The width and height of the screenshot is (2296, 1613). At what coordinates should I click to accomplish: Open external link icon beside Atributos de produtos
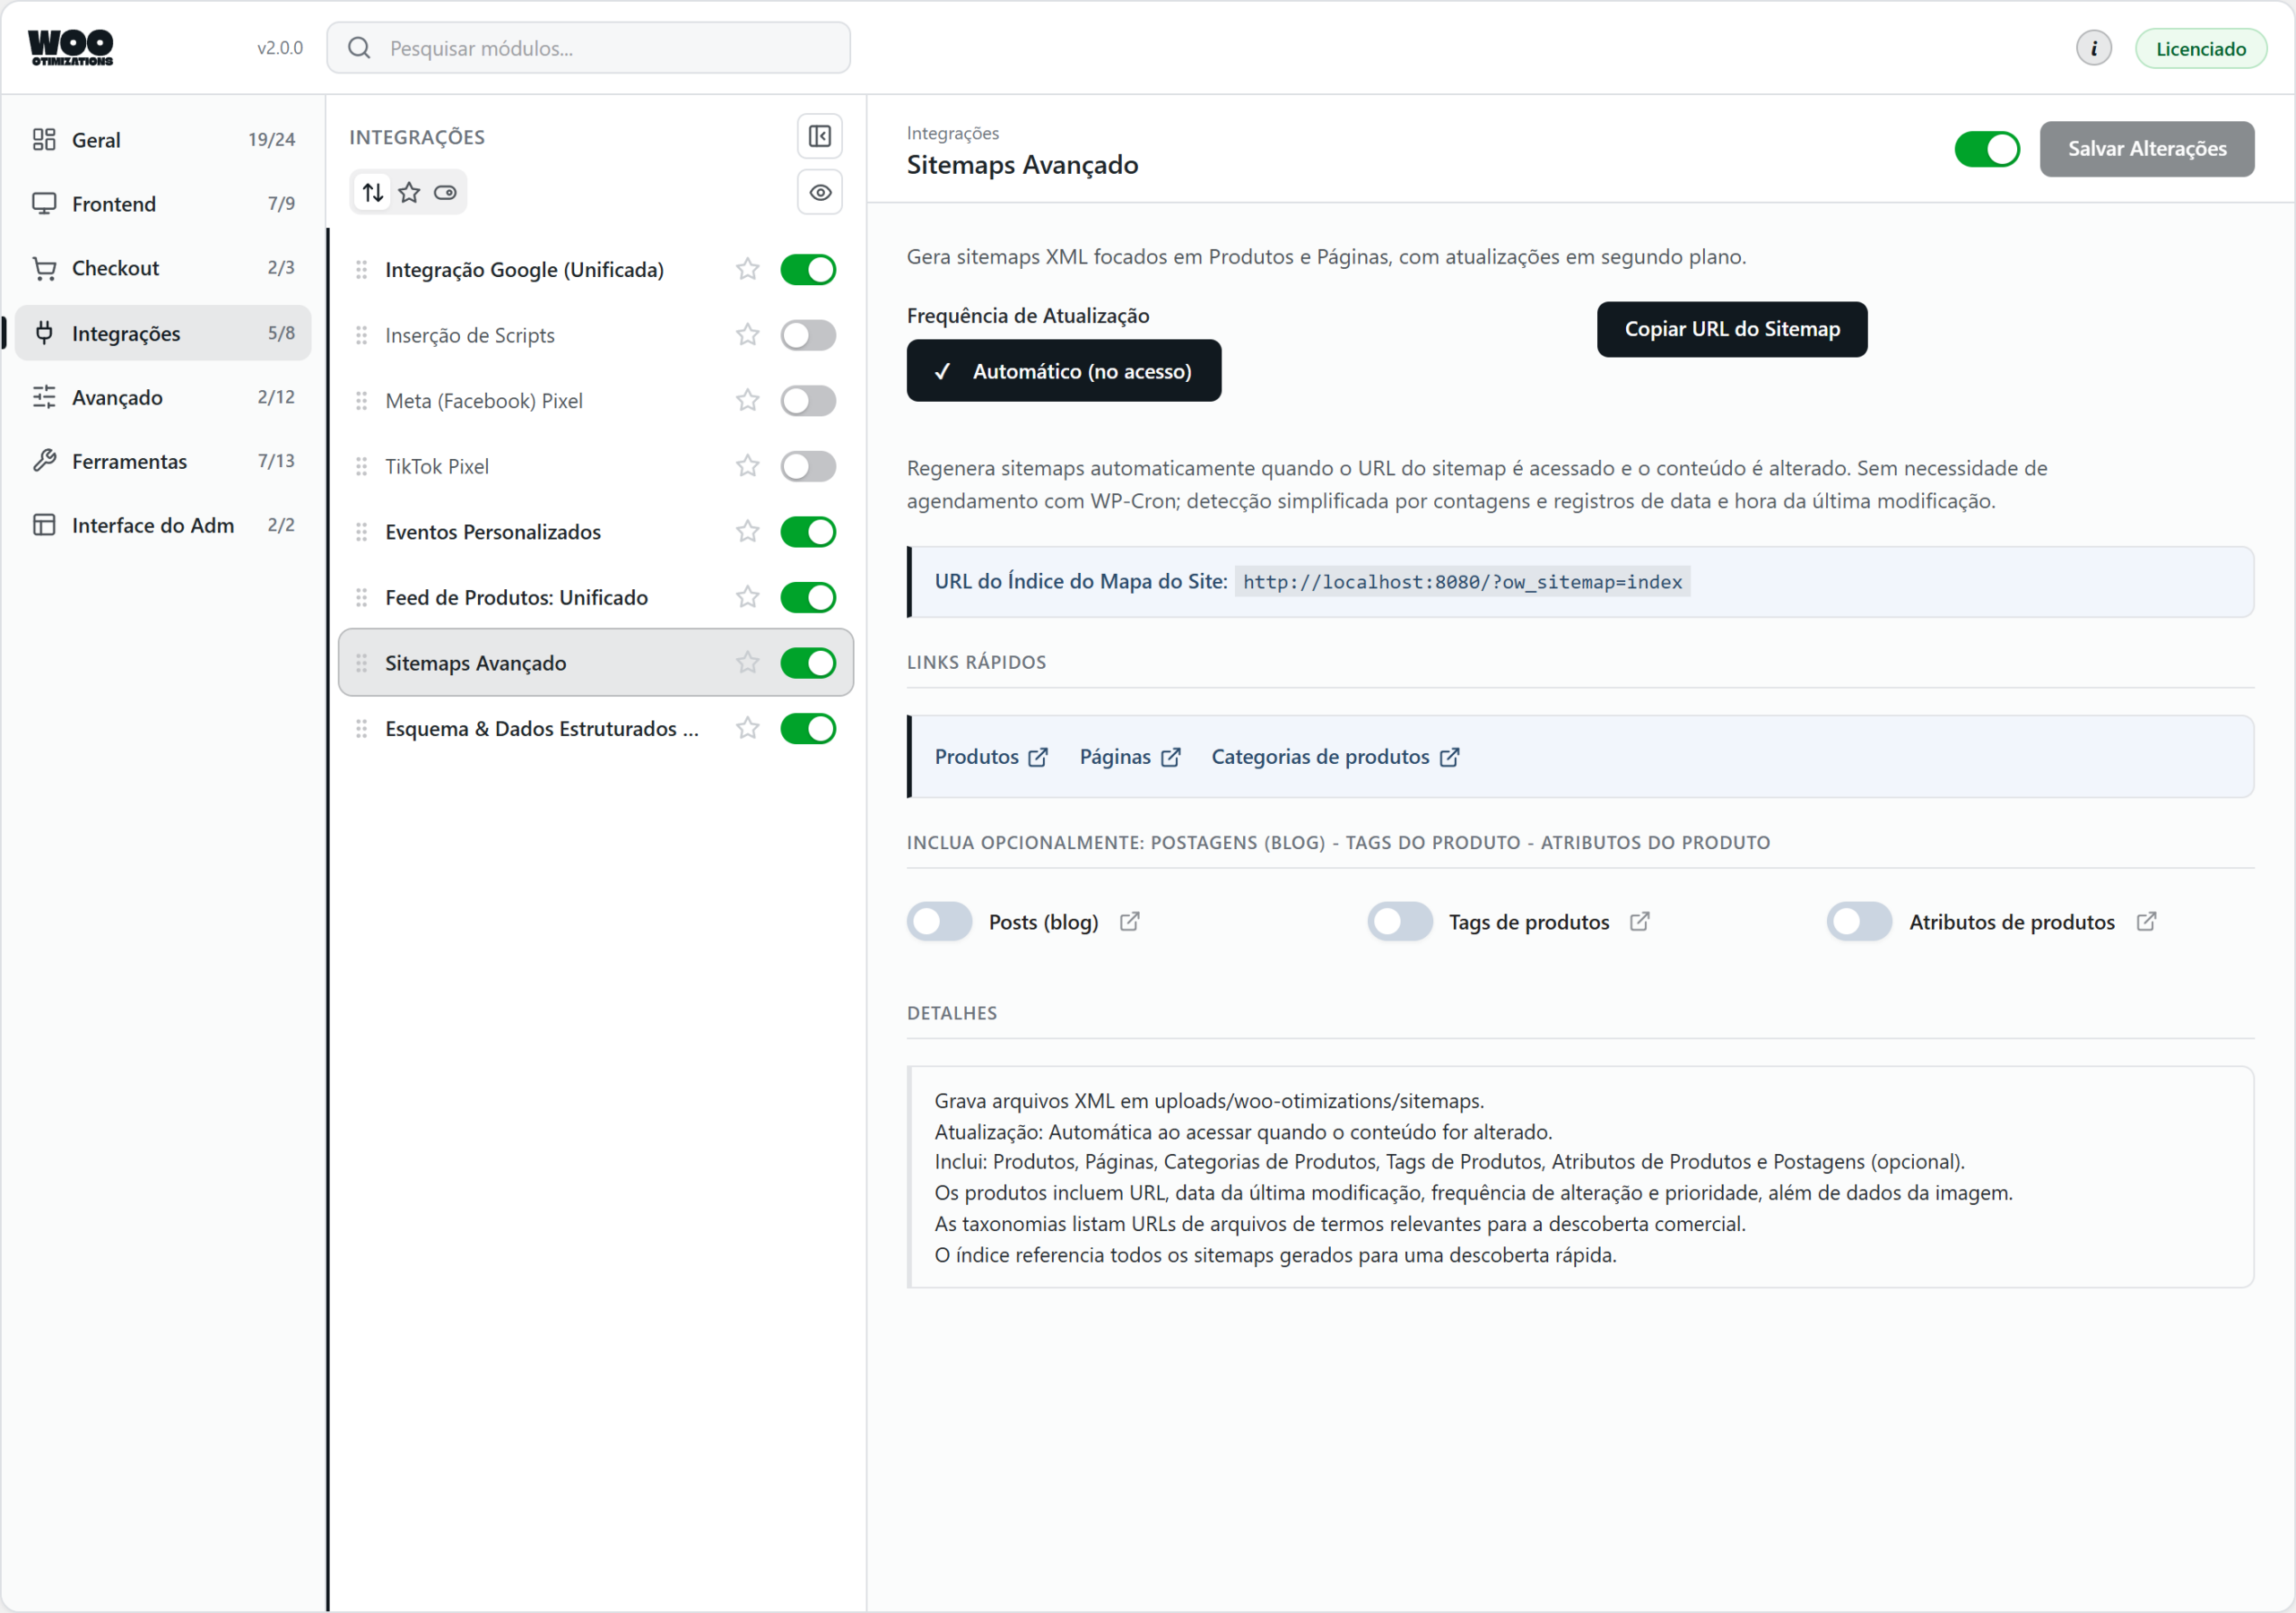tap(2146, 922)
